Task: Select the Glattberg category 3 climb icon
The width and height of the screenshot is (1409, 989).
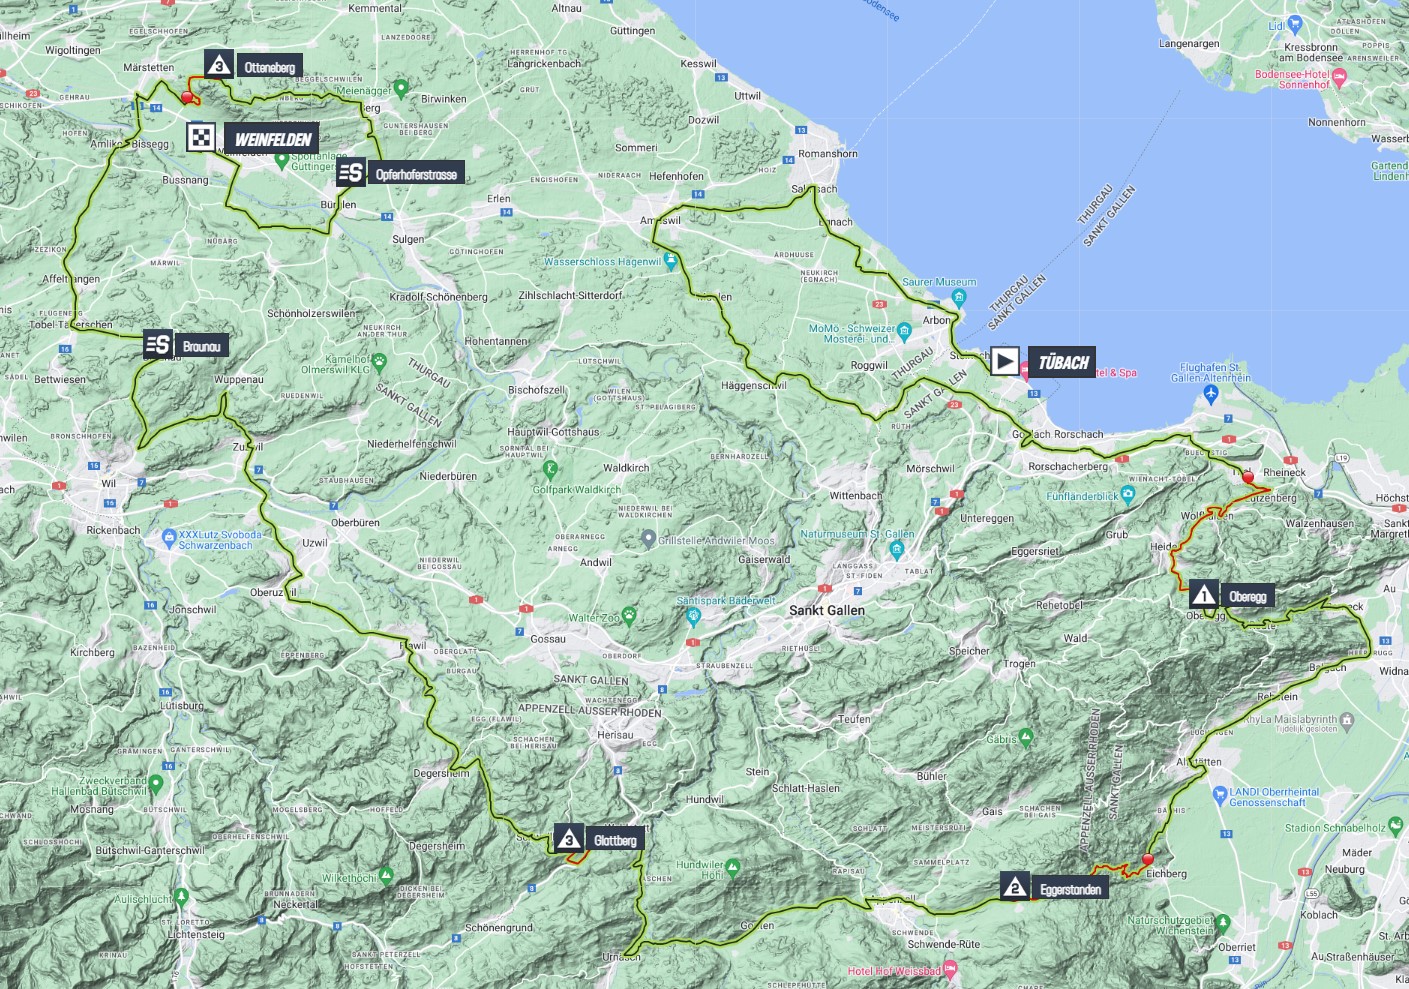Action: click(x=568, y=839)
